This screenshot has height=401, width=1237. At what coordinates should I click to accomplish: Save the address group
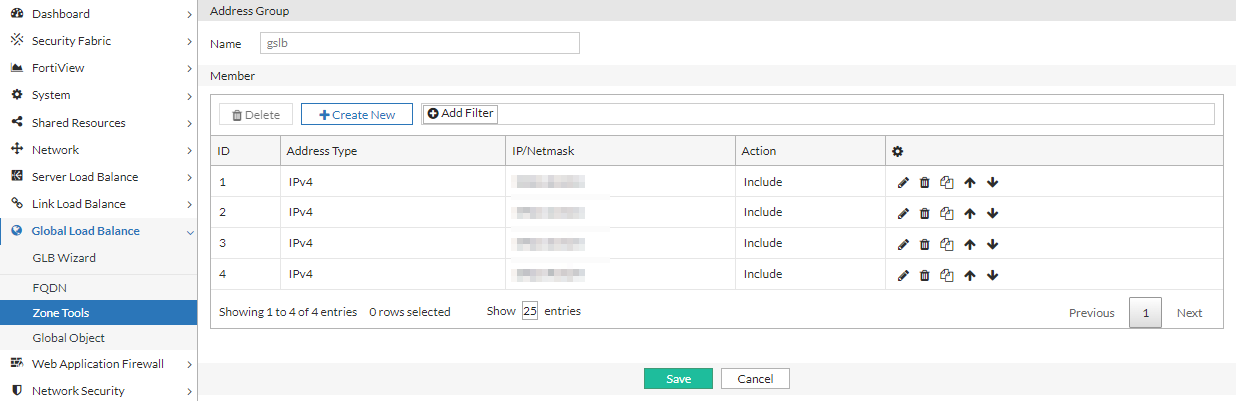pyautogui.click(x=678, y=379)
